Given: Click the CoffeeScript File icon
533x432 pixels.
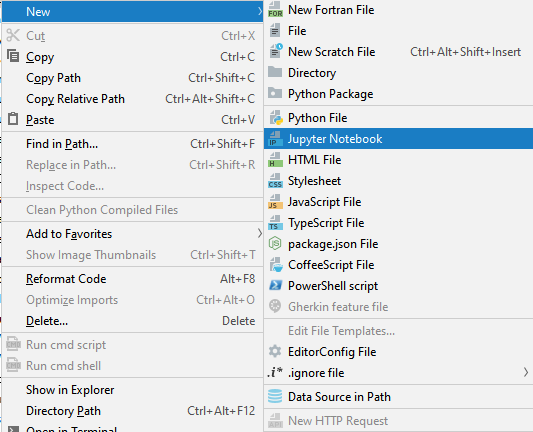Looking at the screenshot, I should tap(276, 264).
